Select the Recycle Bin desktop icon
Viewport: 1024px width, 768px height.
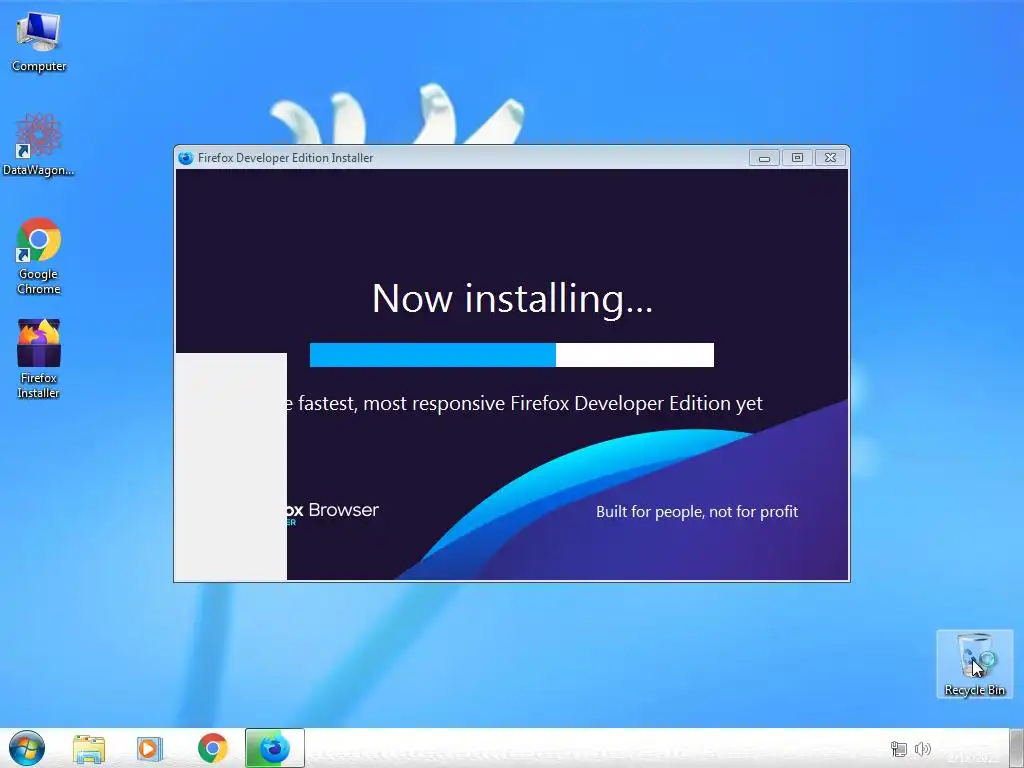click(x=974, y=664)
